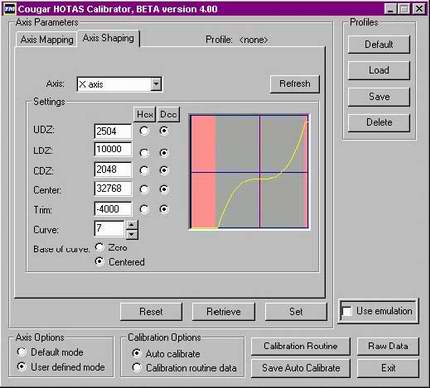This screenshot has width=430, height=388.
Task: Select Dec radio for CDZ
Action: 163,170
